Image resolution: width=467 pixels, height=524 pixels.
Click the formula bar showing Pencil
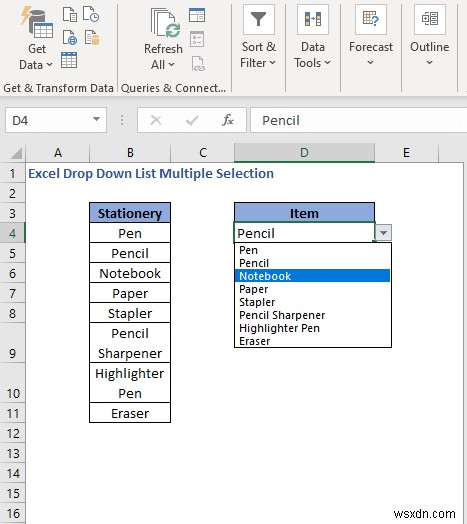[358, 120]
